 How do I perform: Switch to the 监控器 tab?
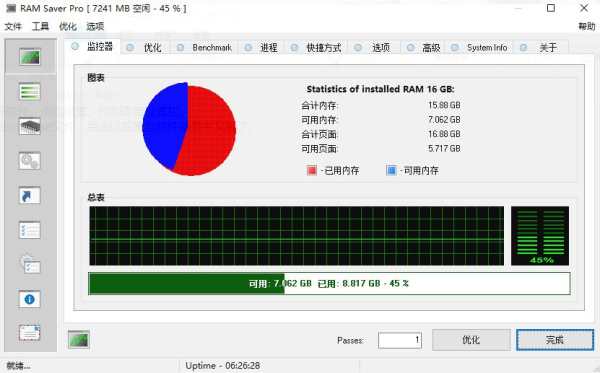pyautogui.click(x=93, y=47)
